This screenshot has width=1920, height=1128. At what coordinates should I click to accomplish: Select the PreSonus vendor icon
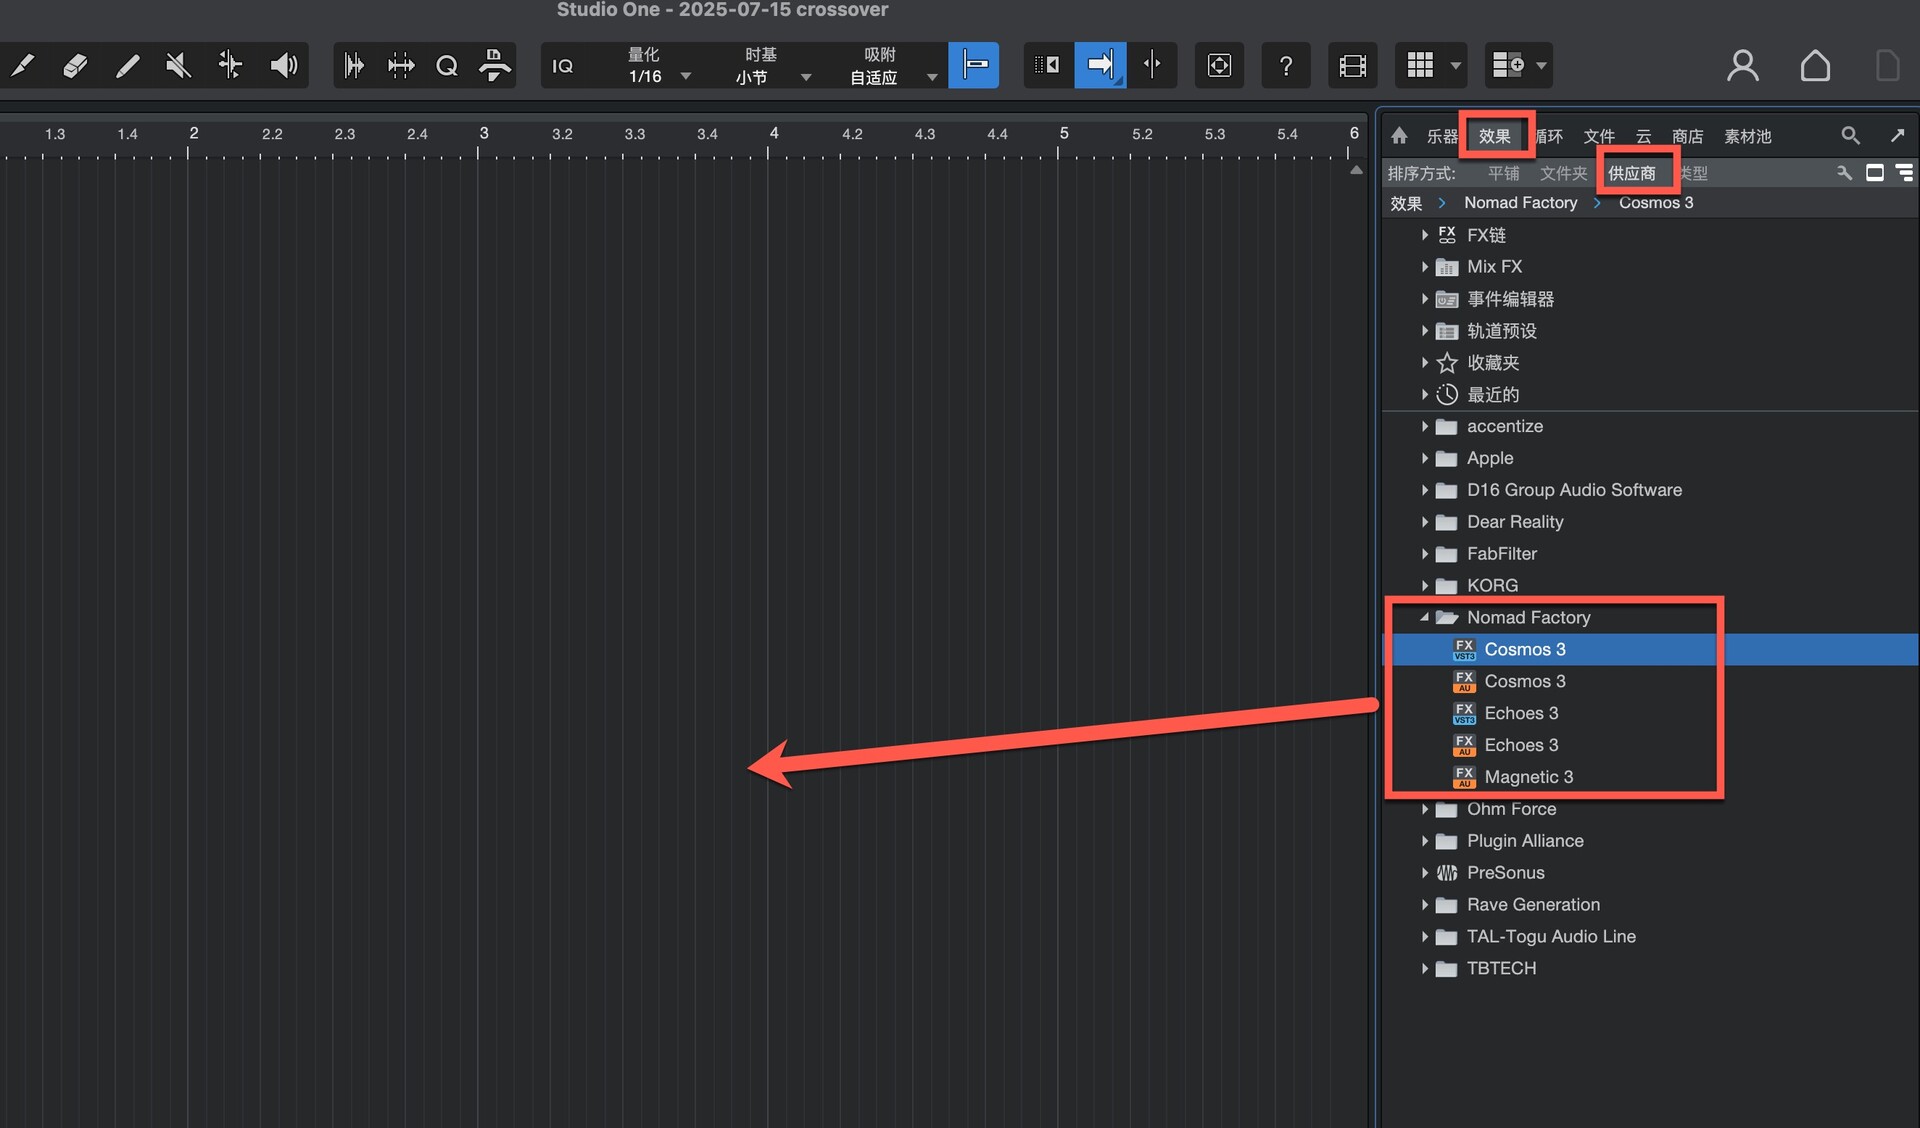[x=1447, y=873]
